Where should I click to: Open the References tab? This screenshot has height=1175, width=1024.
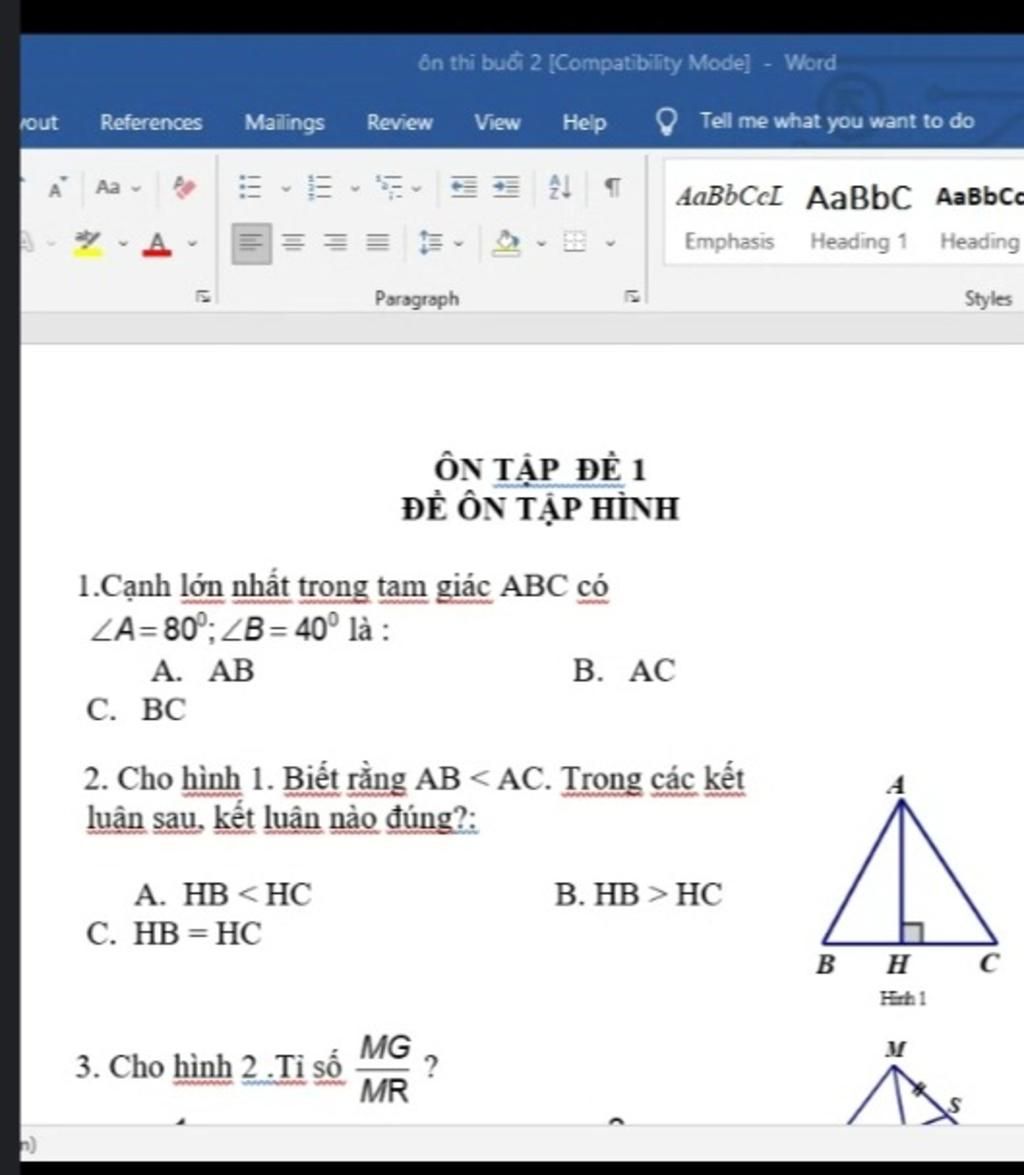(x=151, y=122)
